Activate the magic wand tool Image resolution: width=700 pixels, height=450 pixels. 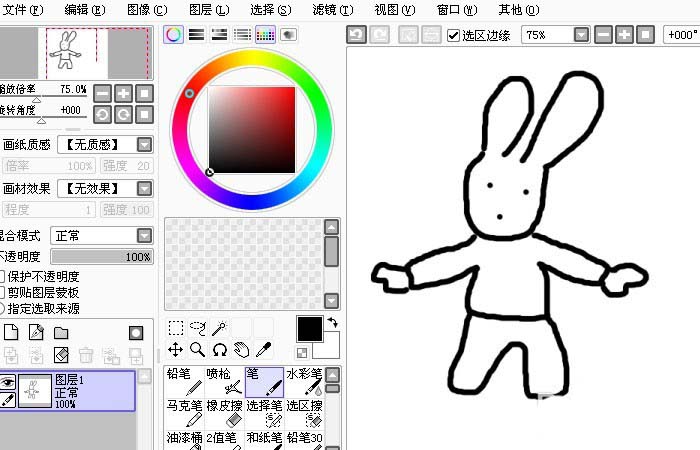[219, 327]
